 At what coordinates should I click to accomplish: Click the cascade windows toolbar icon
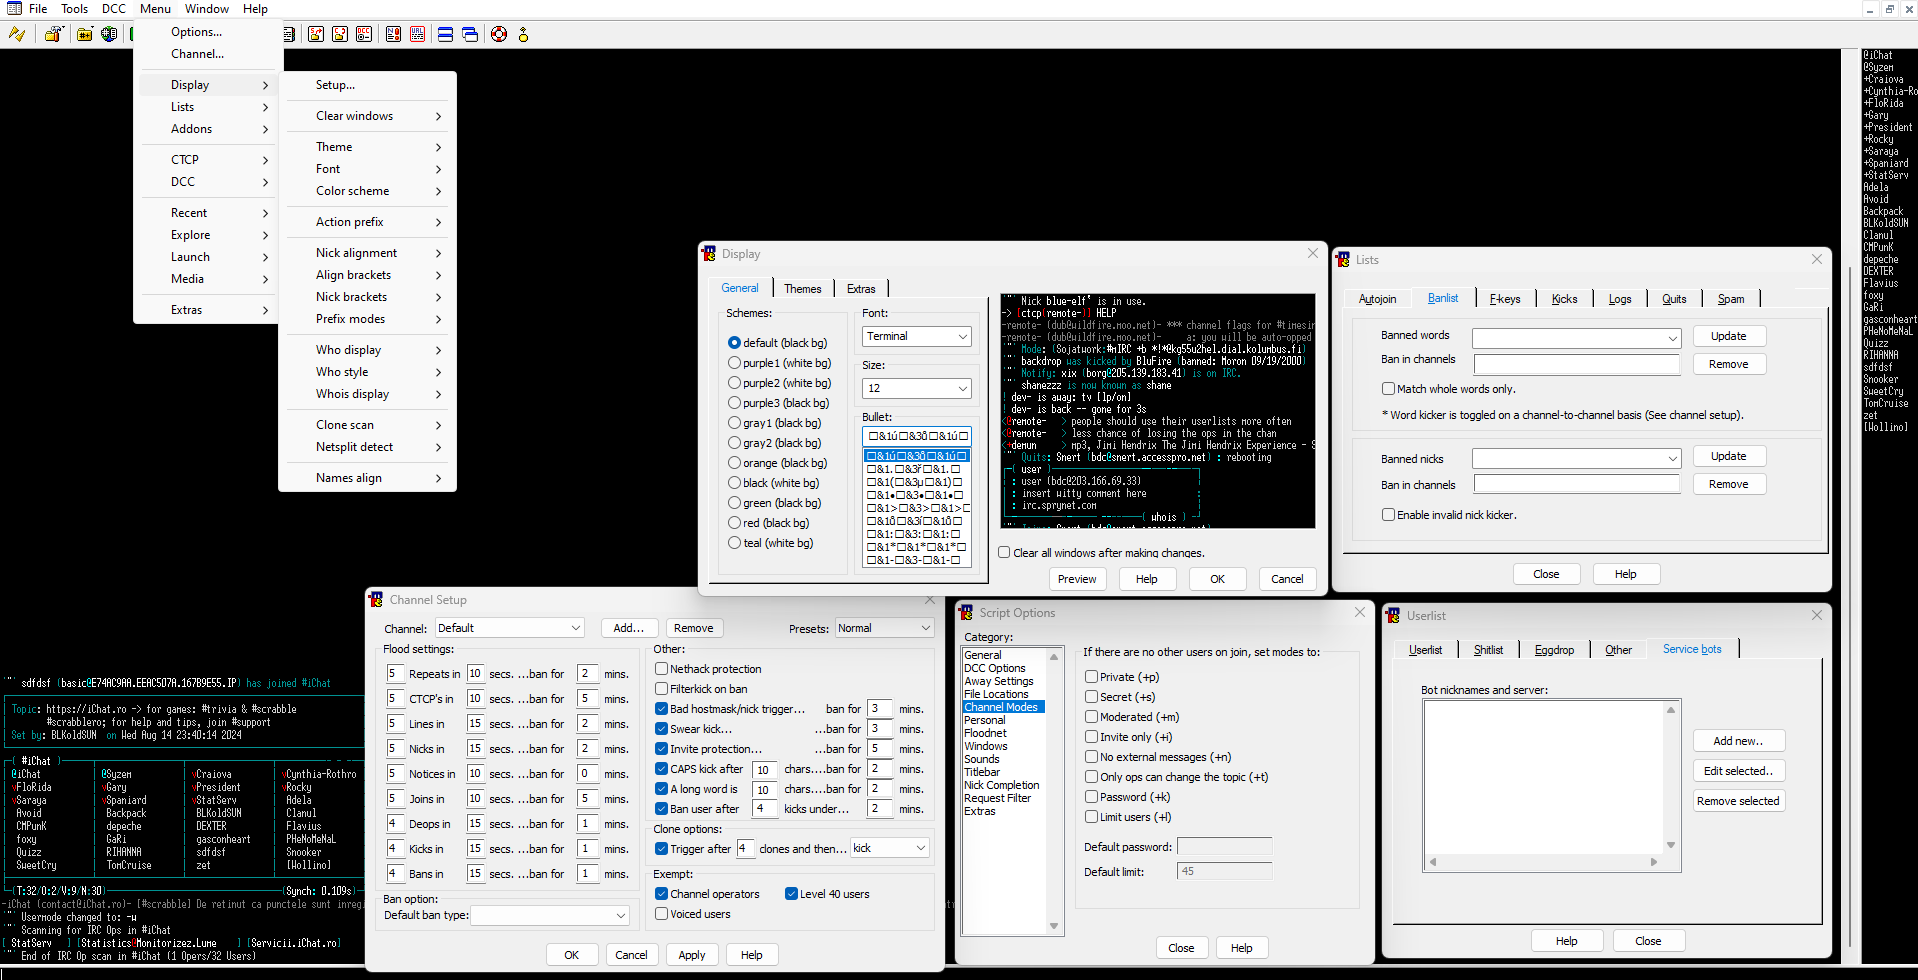tap(470, 34)
